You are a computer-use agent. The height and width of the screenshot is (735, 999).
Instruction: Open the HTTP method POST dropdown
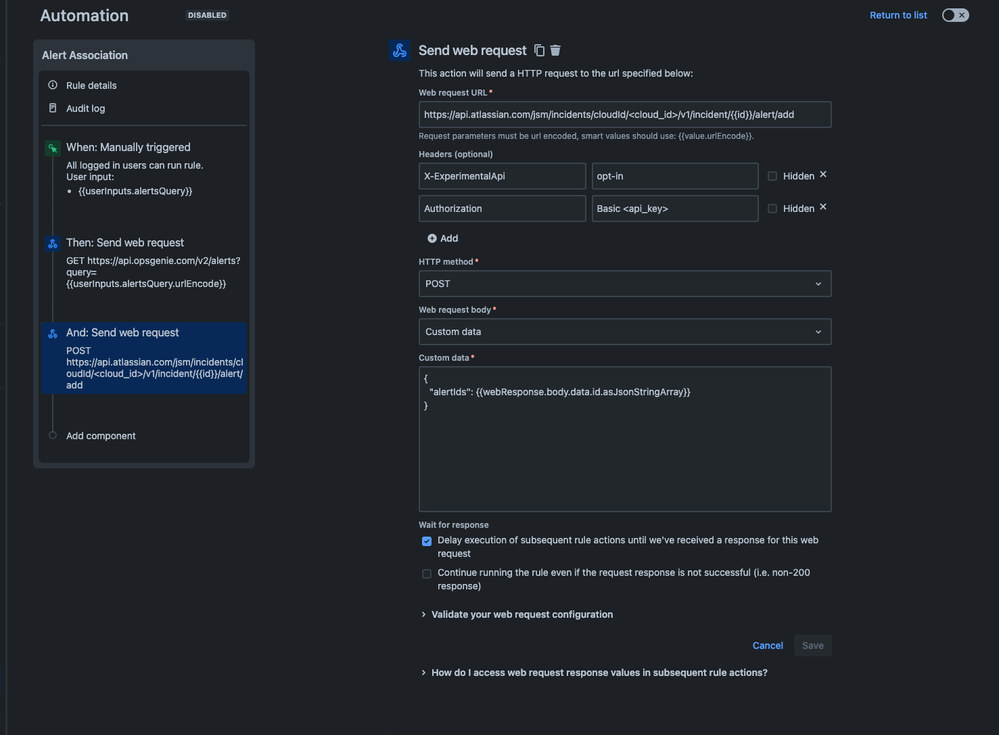tap(625, 283)
